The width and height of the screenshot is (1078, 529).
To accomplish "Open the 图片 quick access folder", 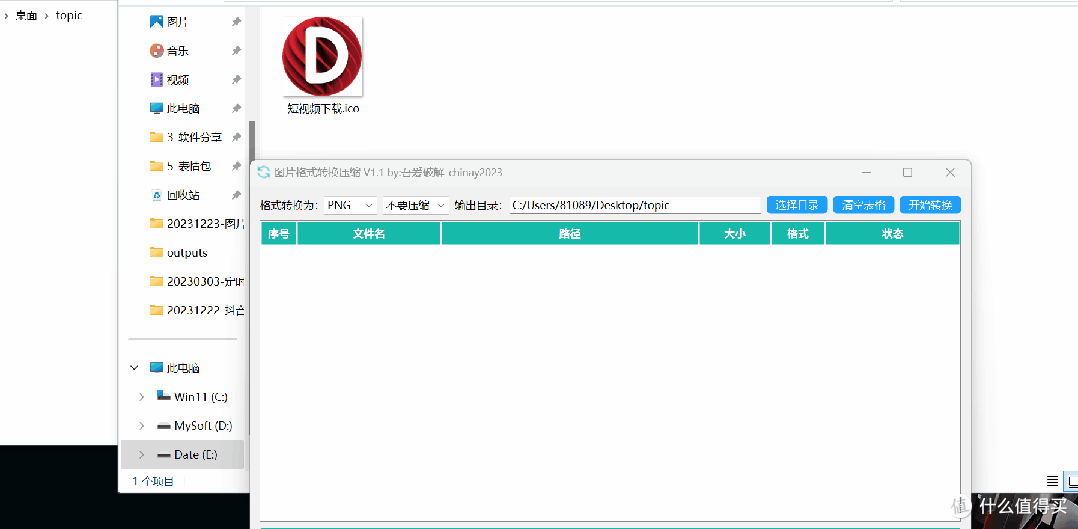I will click(x=168, y=22).
